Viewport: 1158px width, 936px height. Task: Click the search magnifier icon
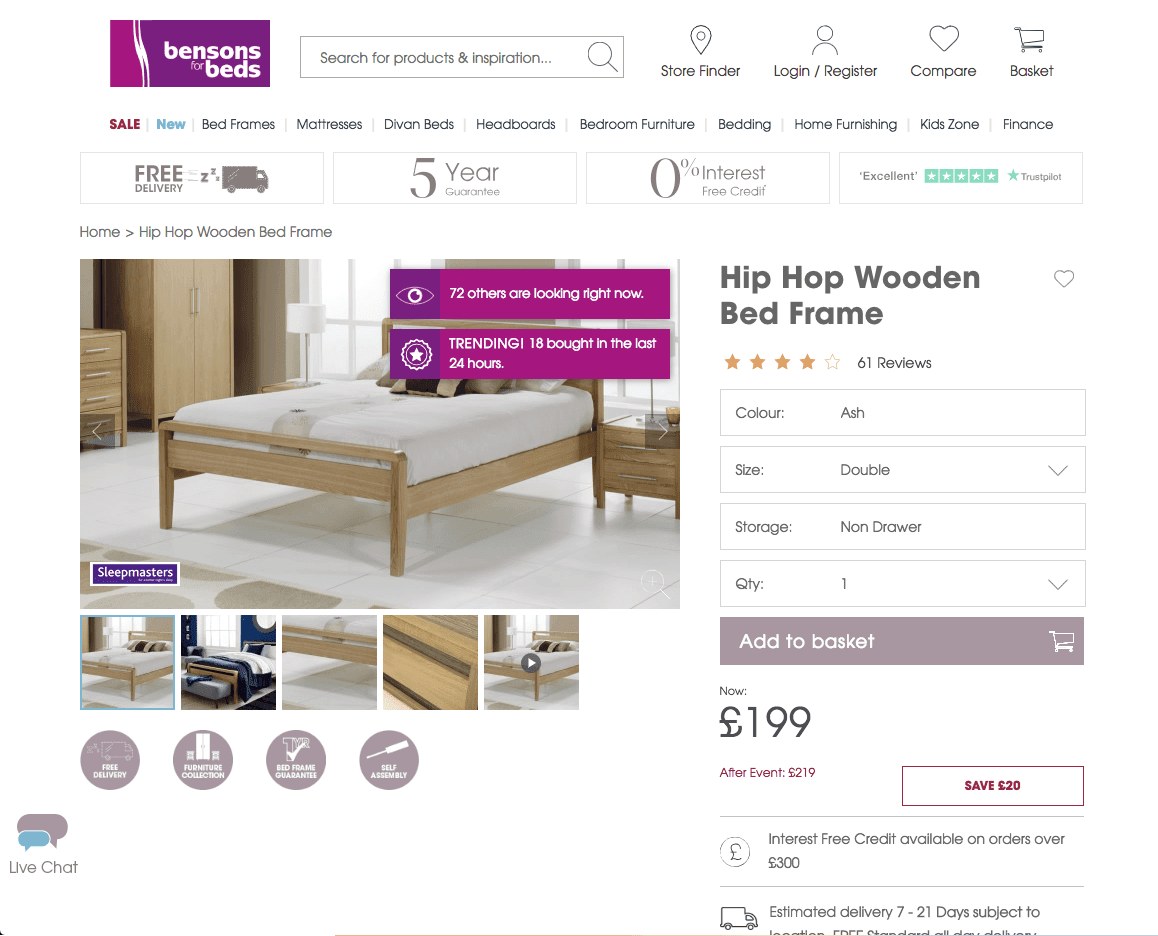point(602,57)
